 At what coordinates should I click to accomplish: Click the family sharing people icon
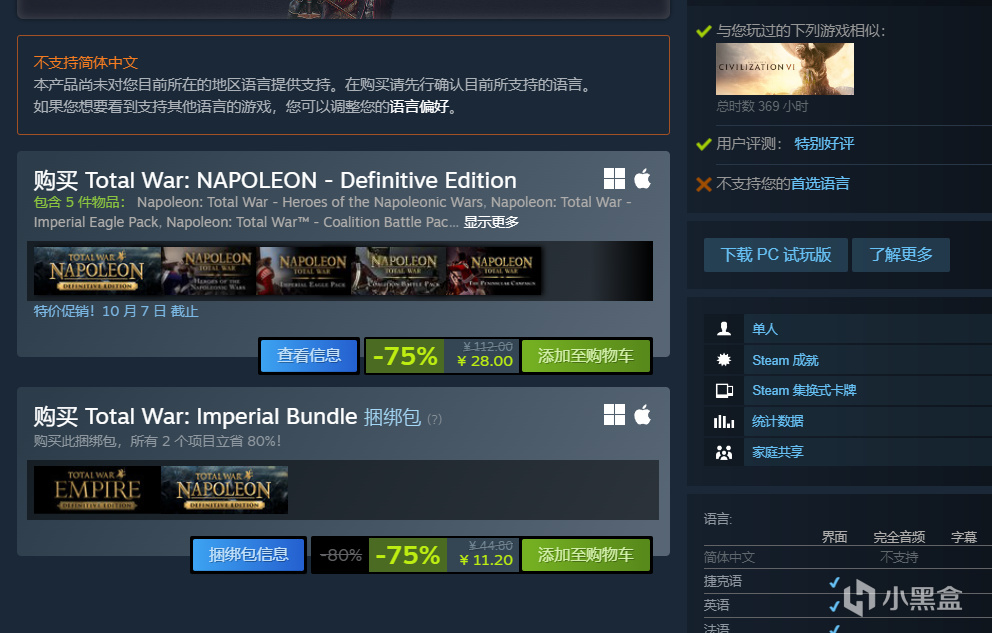click(724, 452)
